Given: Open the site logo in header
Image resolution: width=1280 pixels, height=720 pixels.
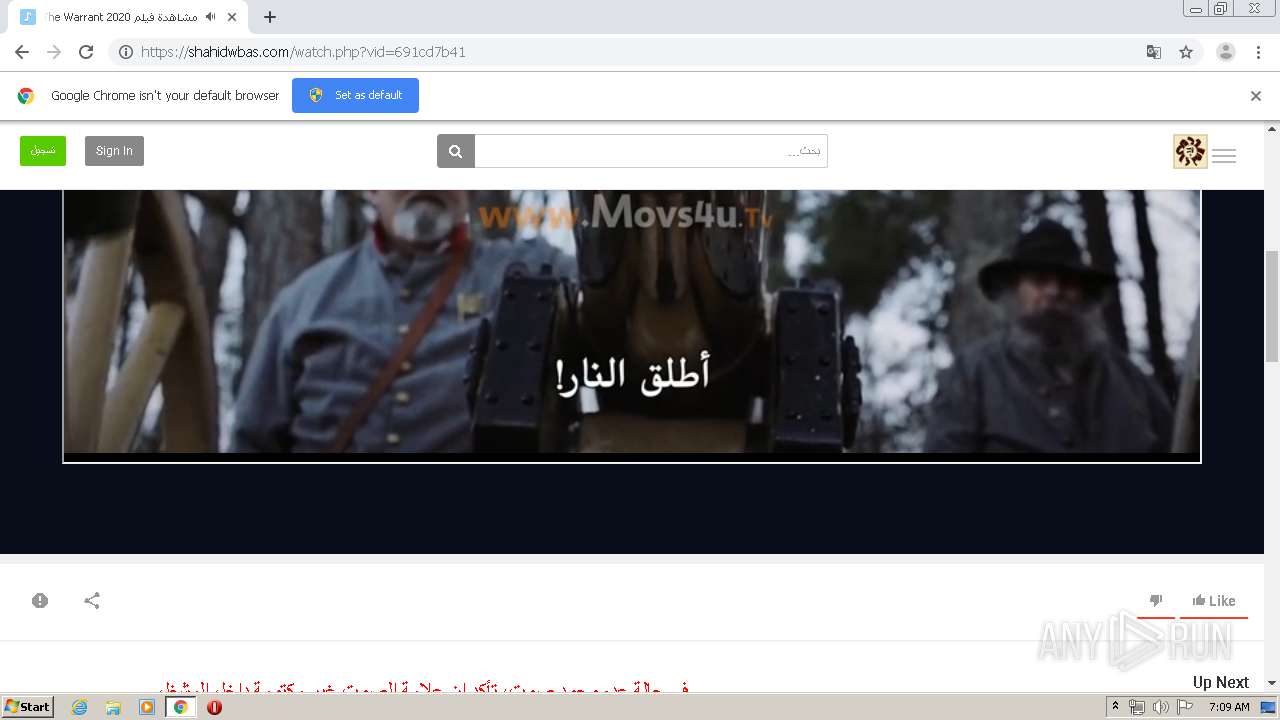Looking at the screenshot, I should tap(1190, 151).
